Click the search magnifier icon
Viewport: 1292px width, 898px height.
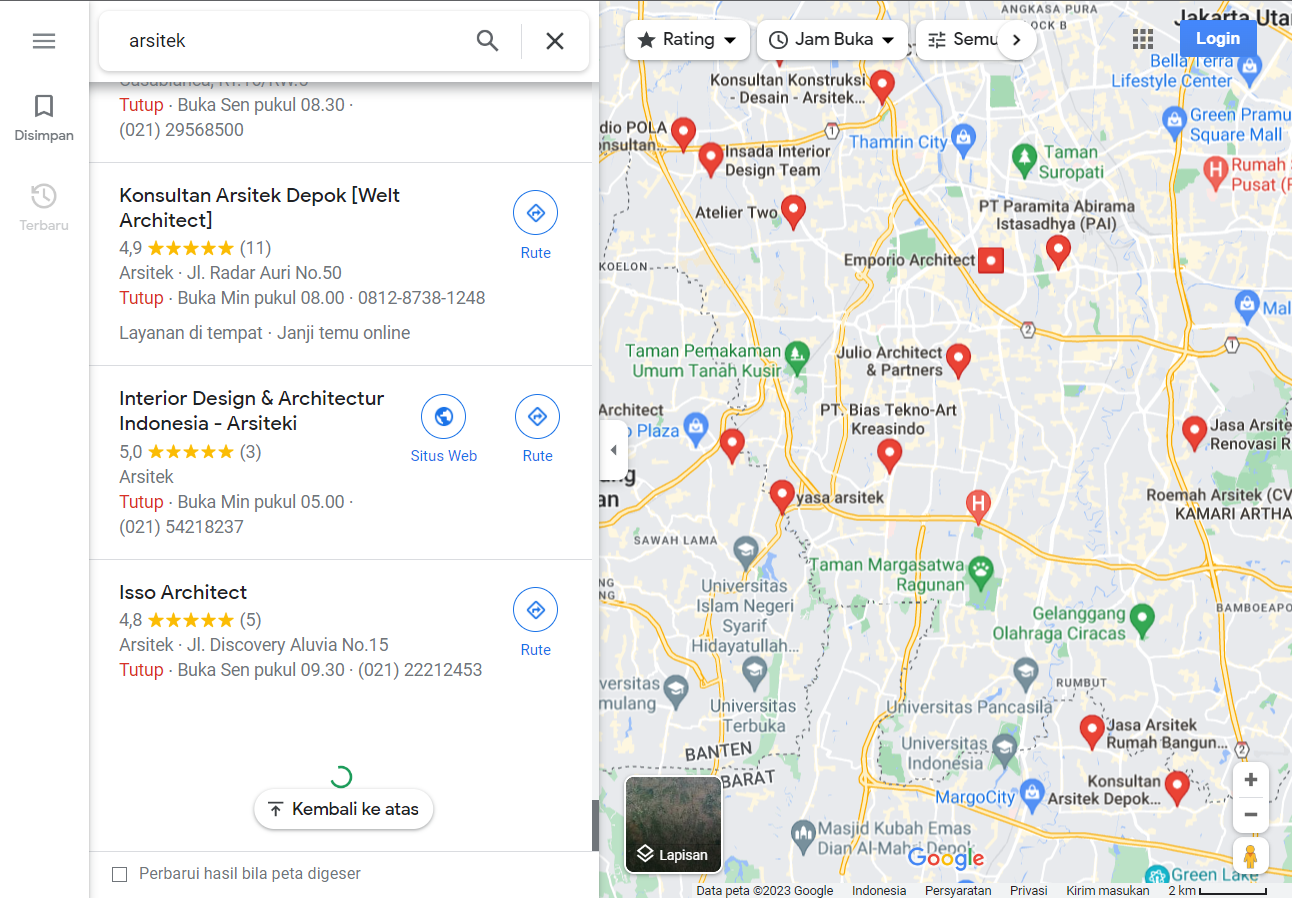tap(487, 41)
